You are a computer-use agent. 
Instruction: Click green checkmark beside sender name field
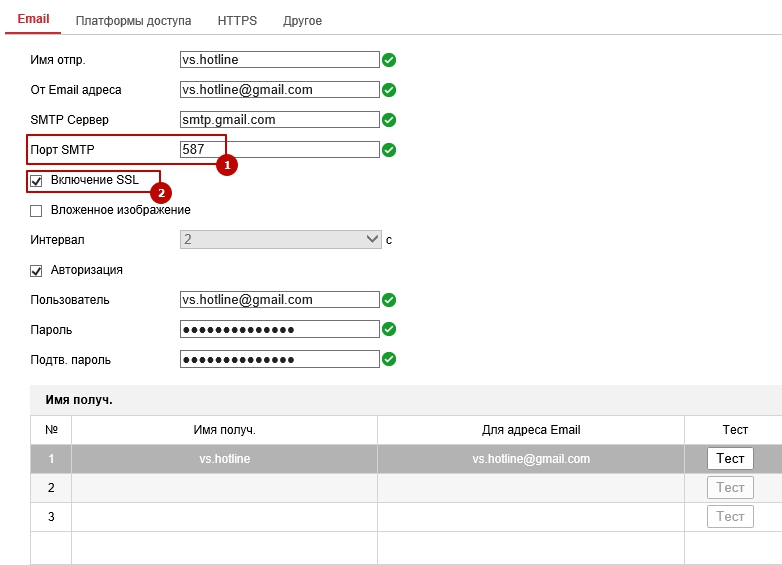389,60
